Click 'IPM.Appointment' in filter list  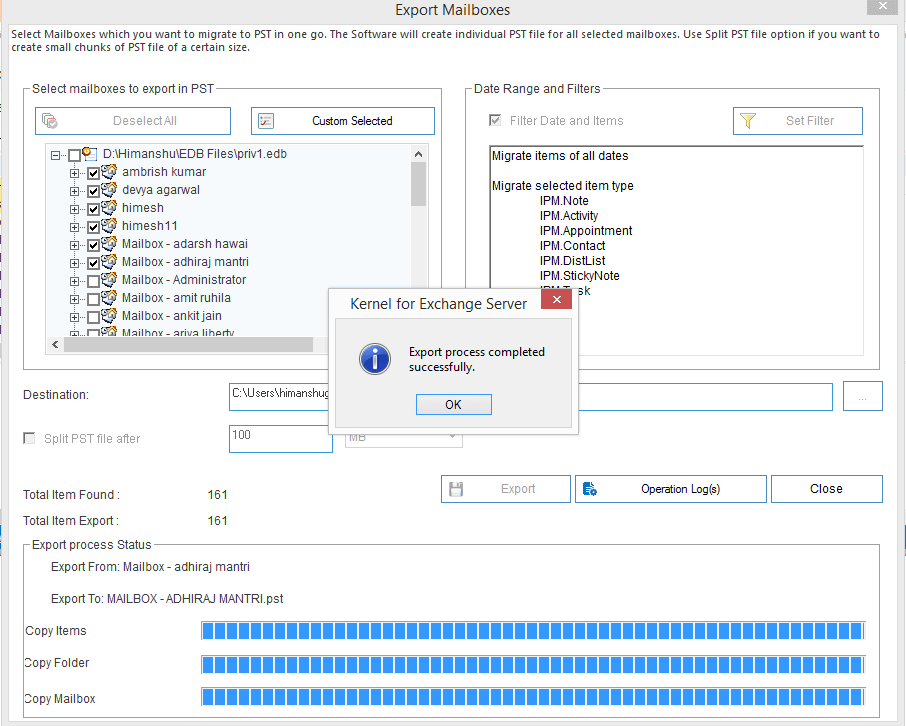tap(586, 231)
